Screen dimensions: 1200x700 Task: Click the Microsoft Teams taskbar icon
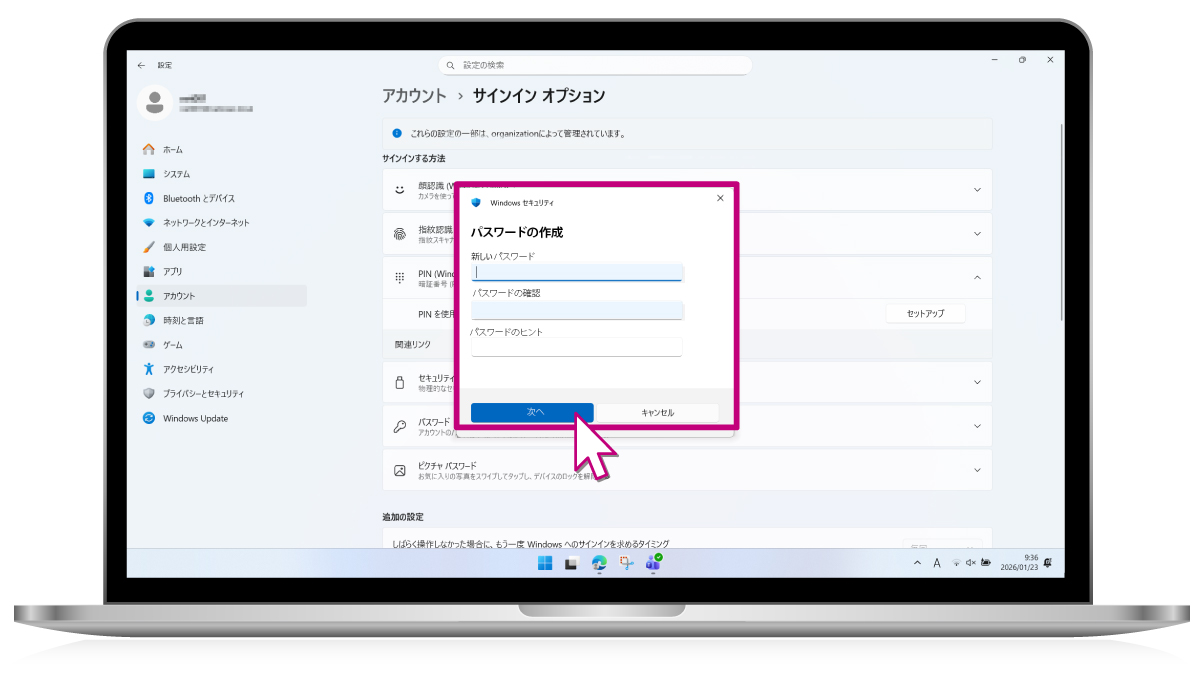653,563
